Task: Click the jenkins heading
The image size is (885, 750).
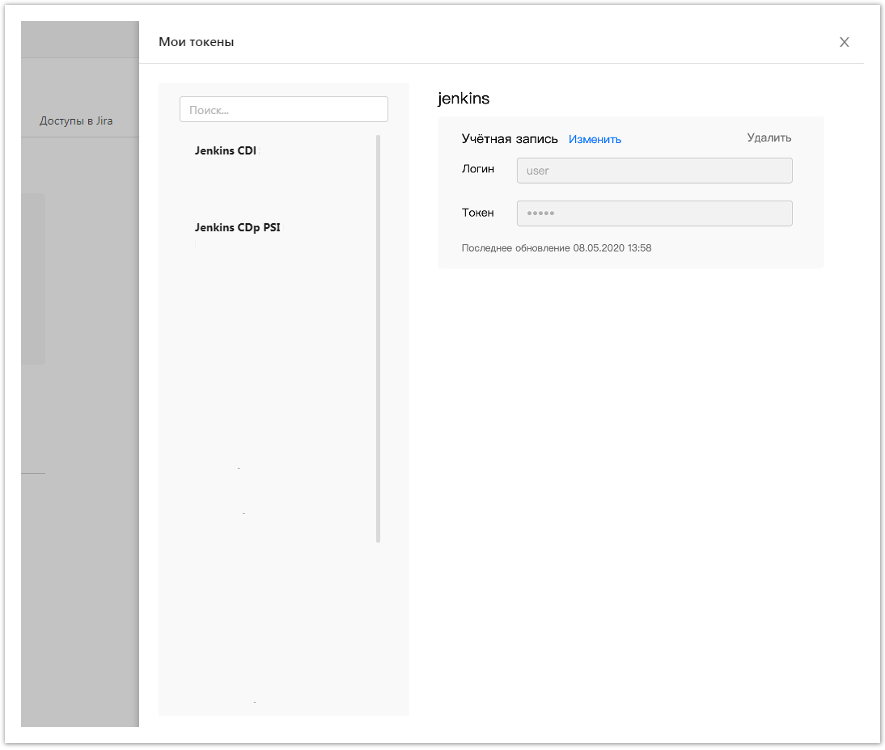Action: click(x=464, y=99)
